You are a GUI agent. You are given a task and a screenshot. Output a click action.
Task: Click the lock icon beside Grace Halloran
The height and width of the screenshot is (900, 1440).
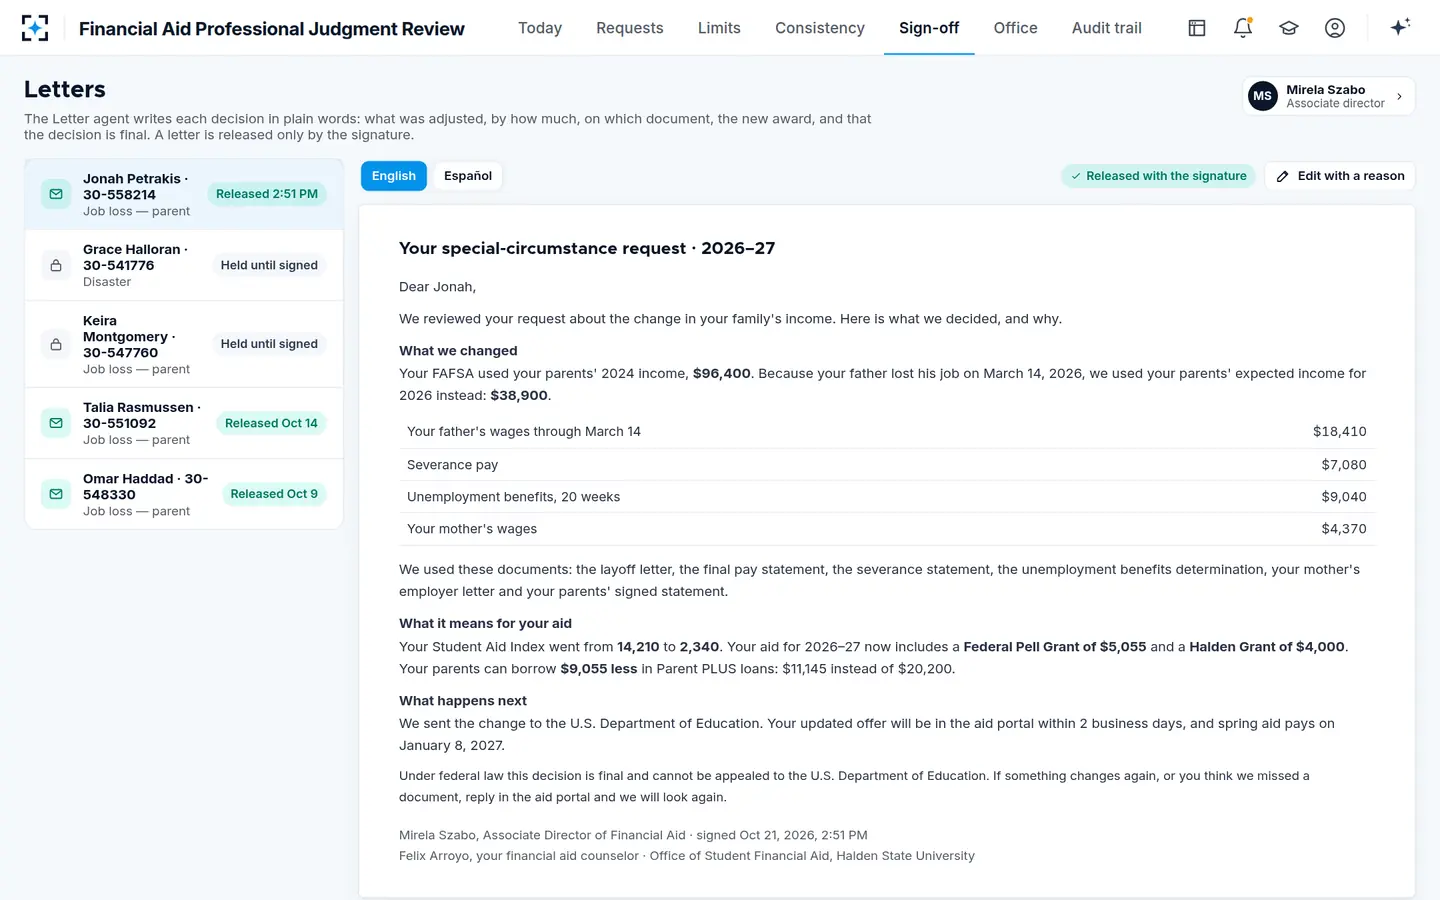(x=56, y=265)
